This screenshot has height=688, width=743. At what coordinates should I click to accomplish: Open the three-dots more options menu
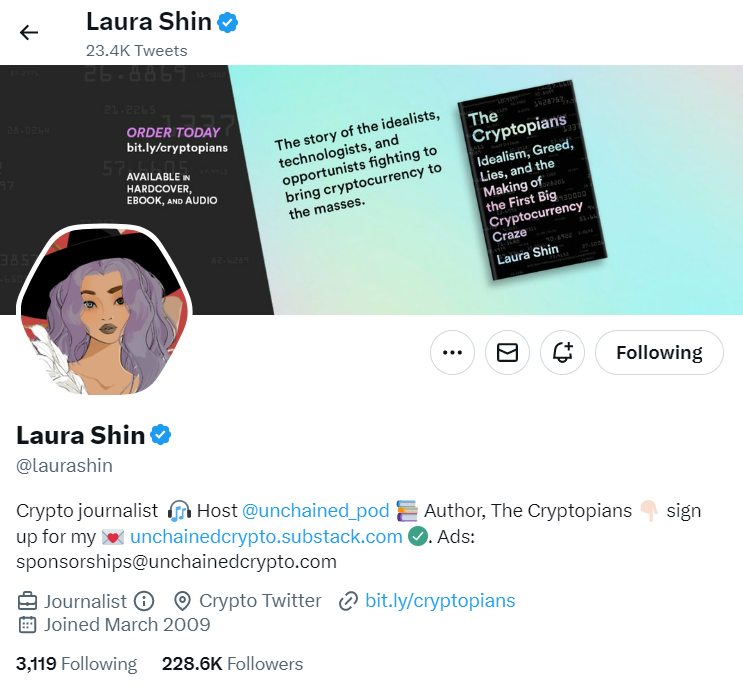[452, 353]
